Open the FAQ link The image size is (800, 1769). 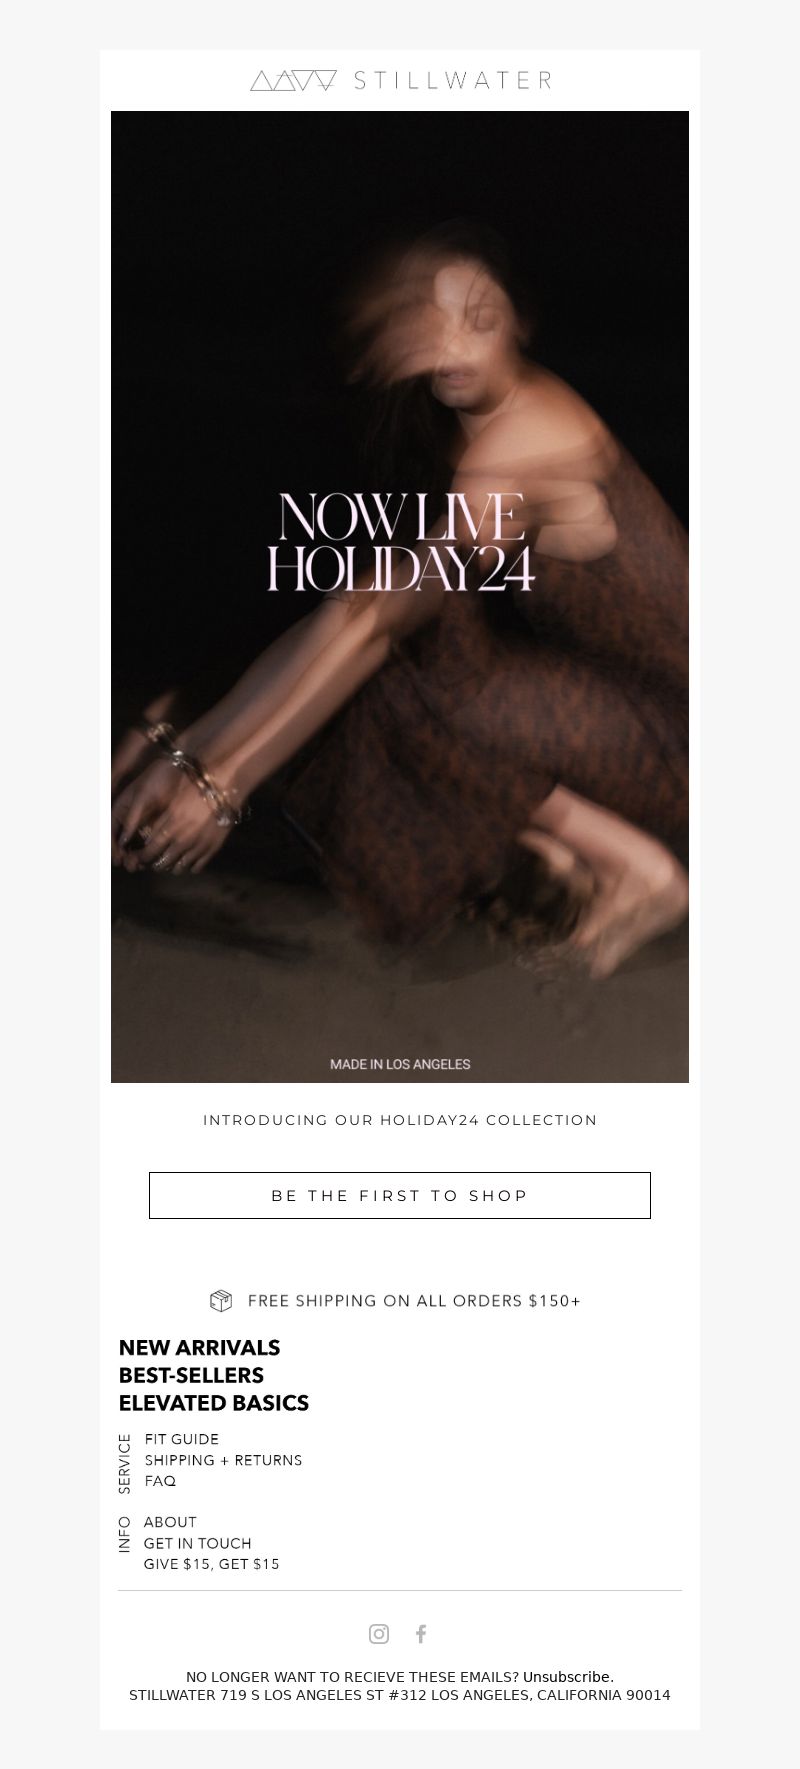click(x=160, y=1481)
